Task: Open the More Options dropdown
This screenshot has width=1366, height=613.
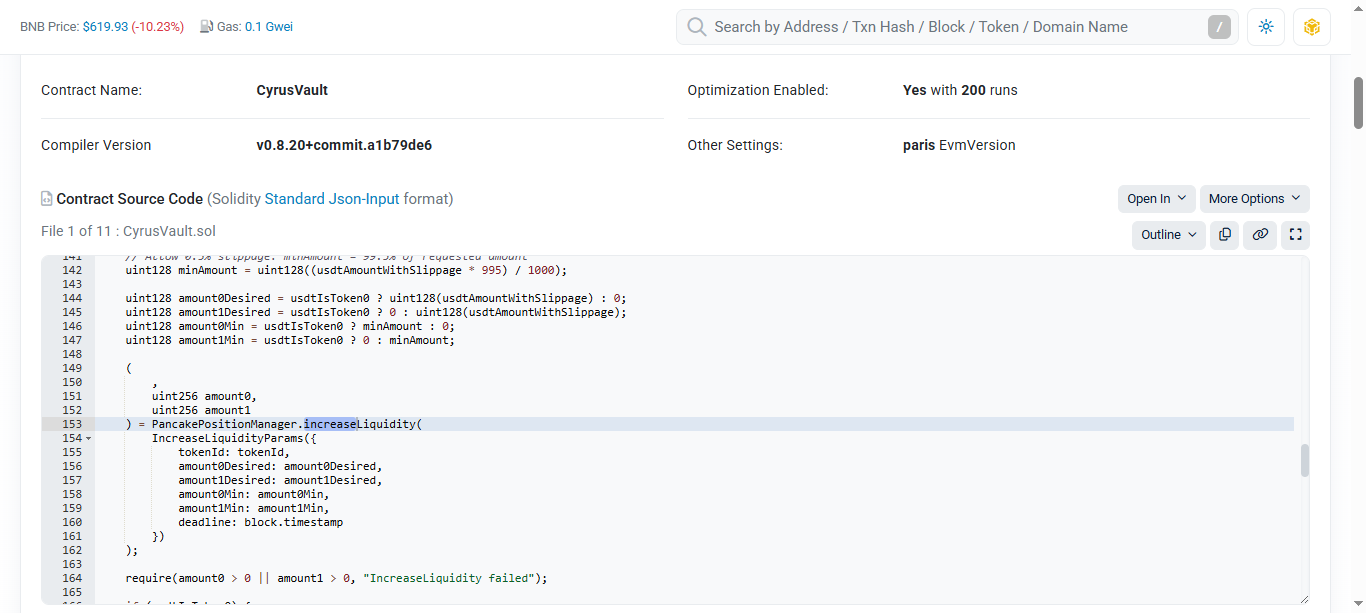Action: pos(1254,198)
